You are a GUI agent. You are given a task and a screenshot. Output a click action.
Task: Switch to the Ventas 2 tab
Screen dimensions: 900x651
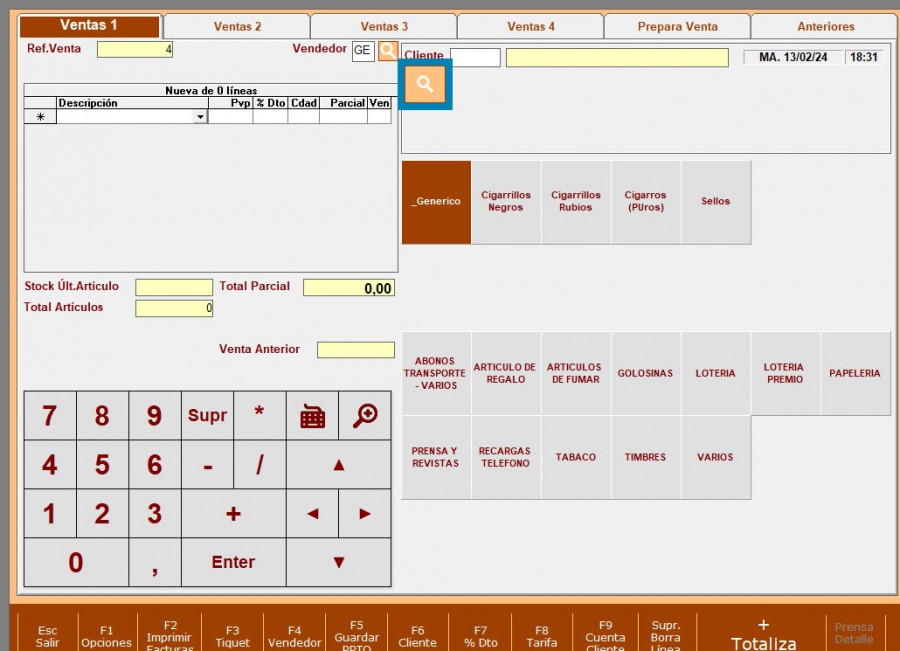237,27
